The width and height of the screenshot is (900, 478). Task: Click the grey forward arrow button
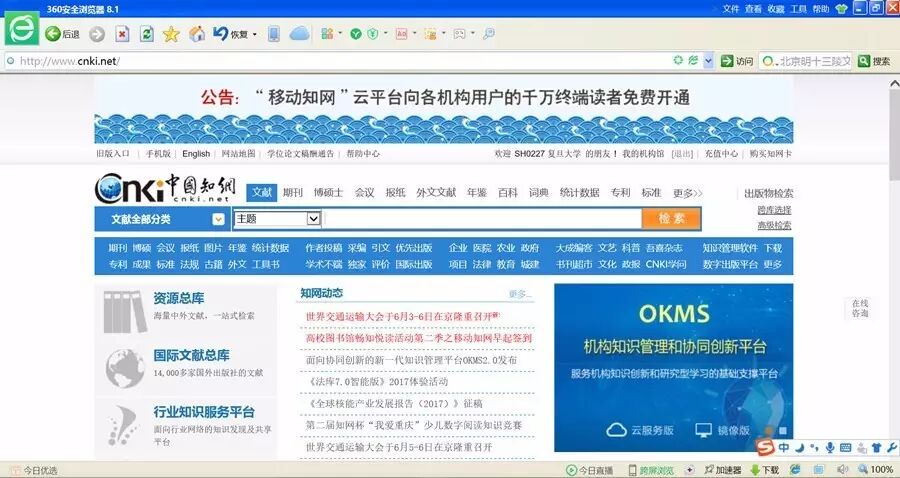97,34
